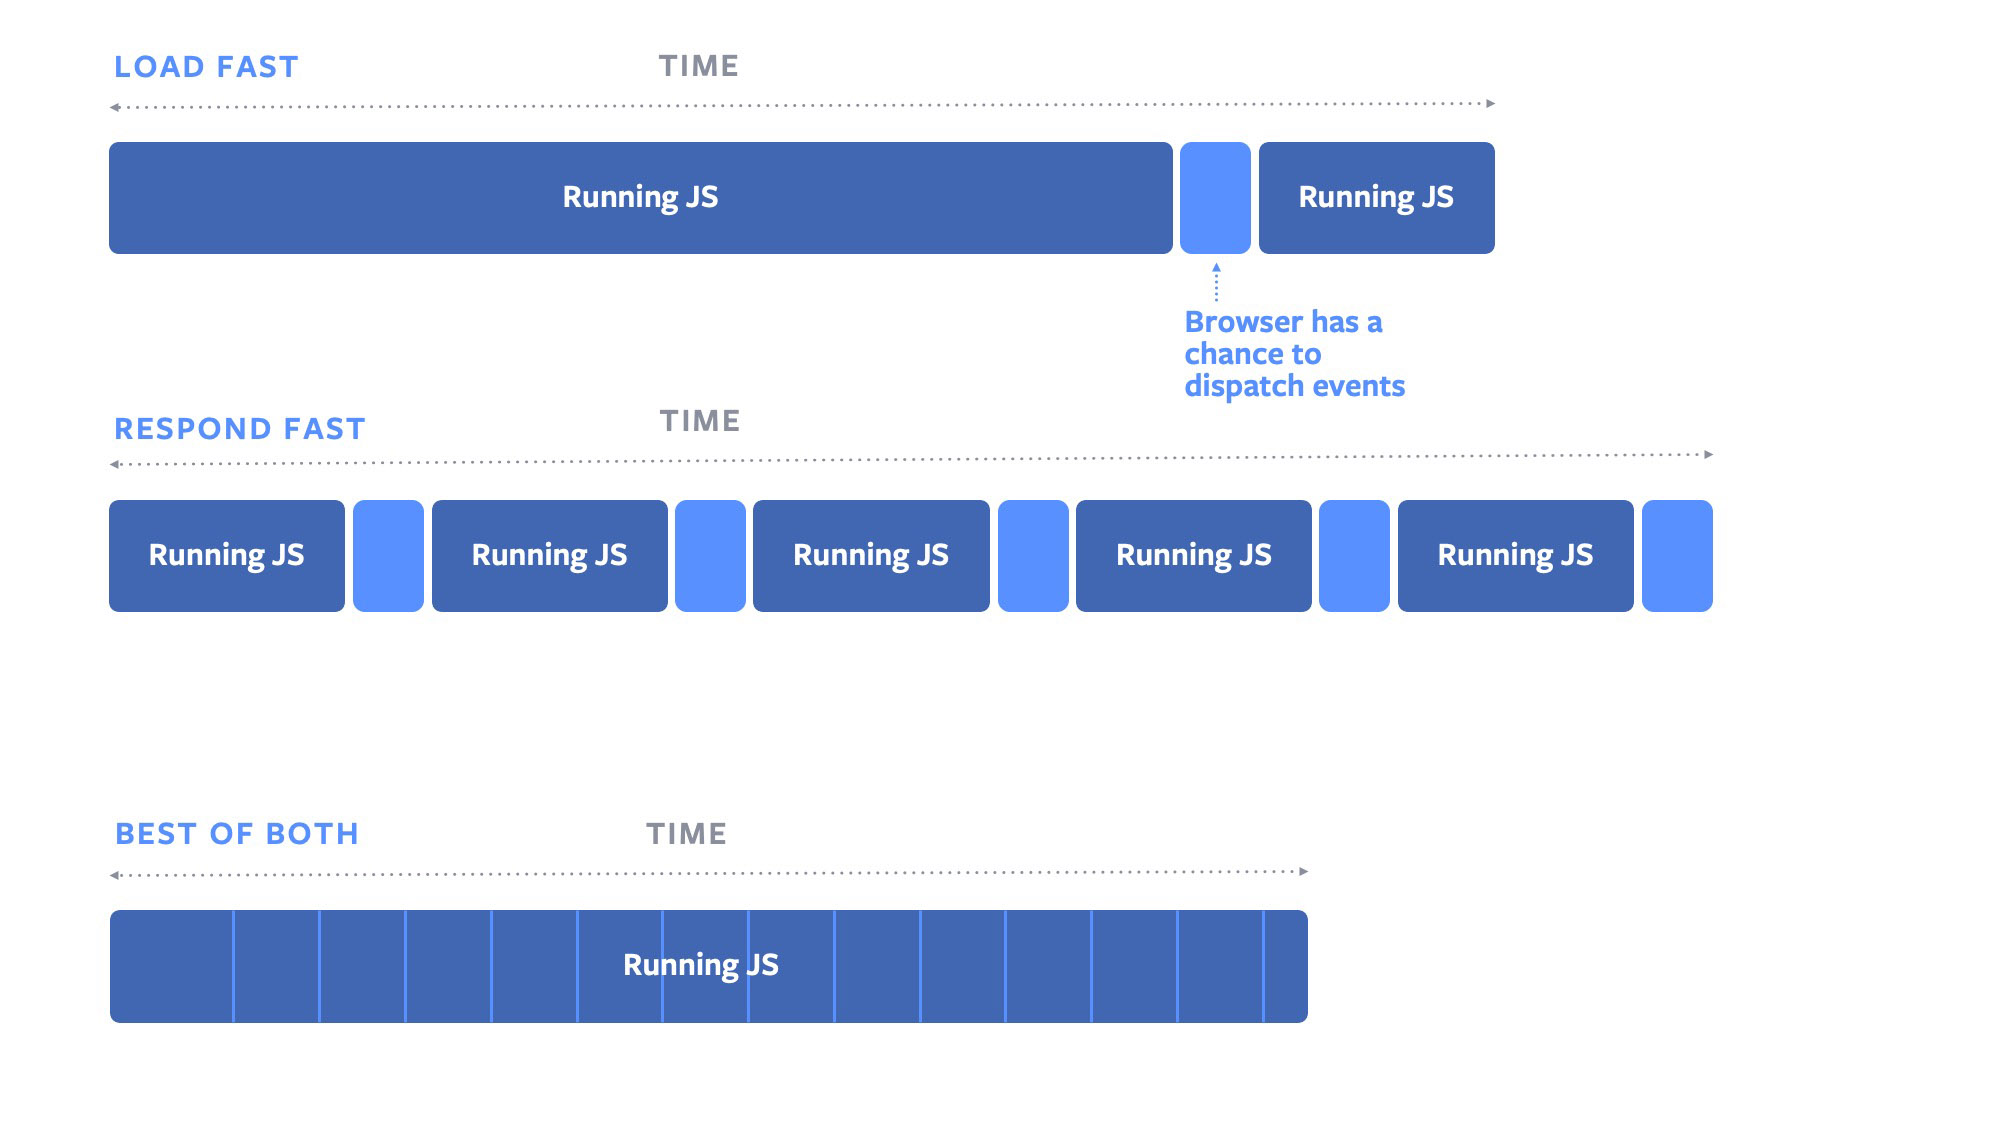
Task: Click the TIME label in the Best of Both section
Action: (x=686, y=834)
